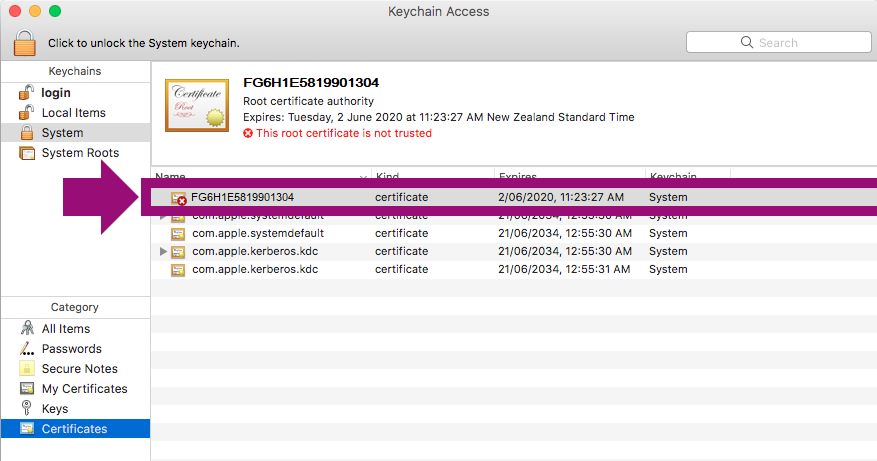Click the Expires date line in certificate header
Viewport: 877px width, 461px height.
tap(438, 117)
